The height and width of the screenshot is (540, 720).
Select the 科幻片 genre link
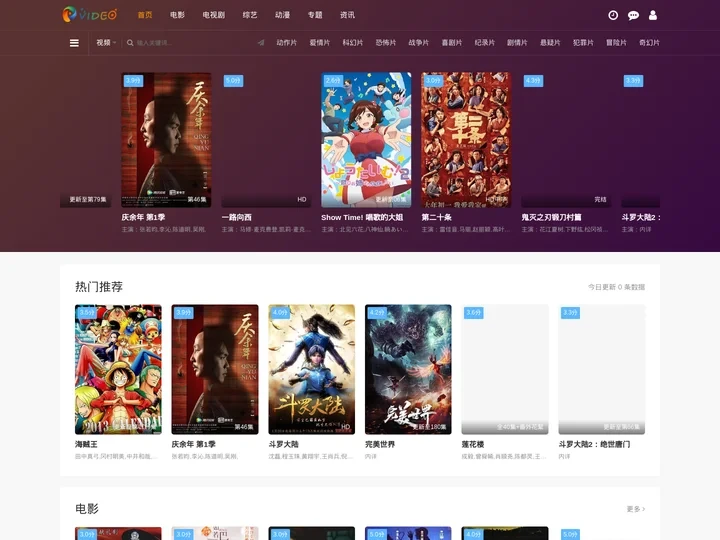click(353, 43)
